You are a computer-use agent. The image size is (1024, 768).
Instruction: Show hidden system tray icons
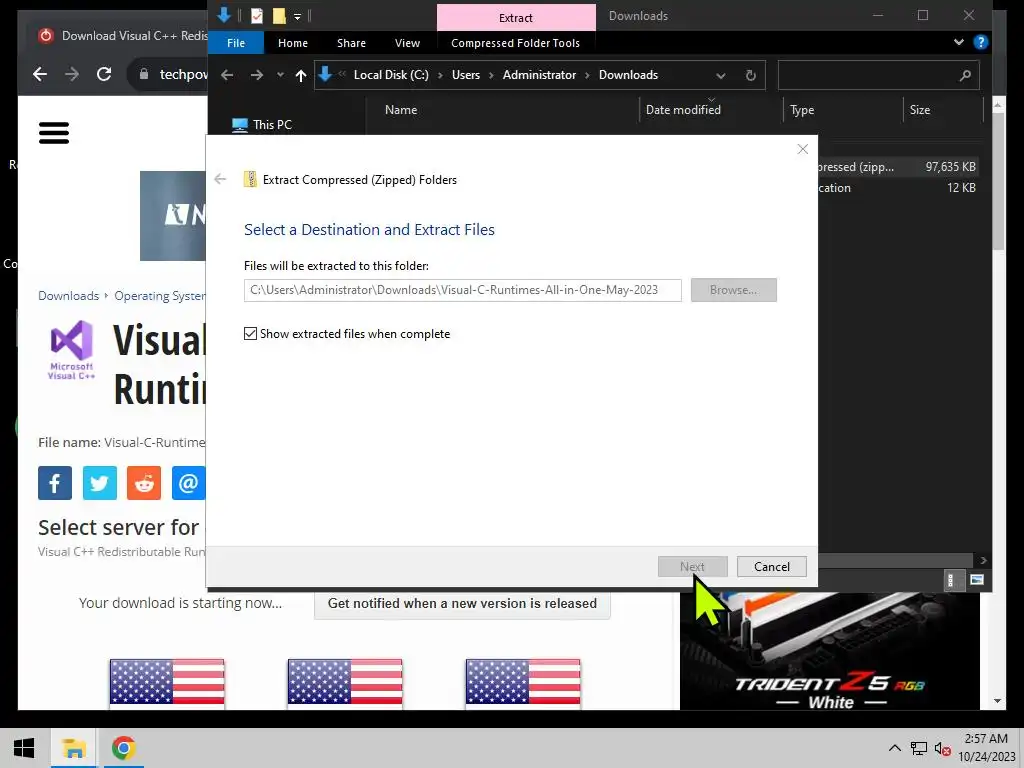(x=895, y=748)
